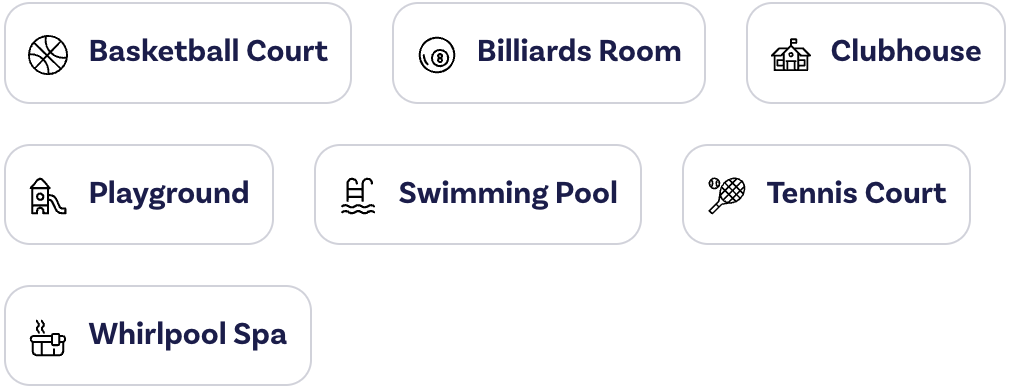Toggle the Swimming Pool amenity chip
This screenshot has width=1010, height=390.
(x=478, y=195)
